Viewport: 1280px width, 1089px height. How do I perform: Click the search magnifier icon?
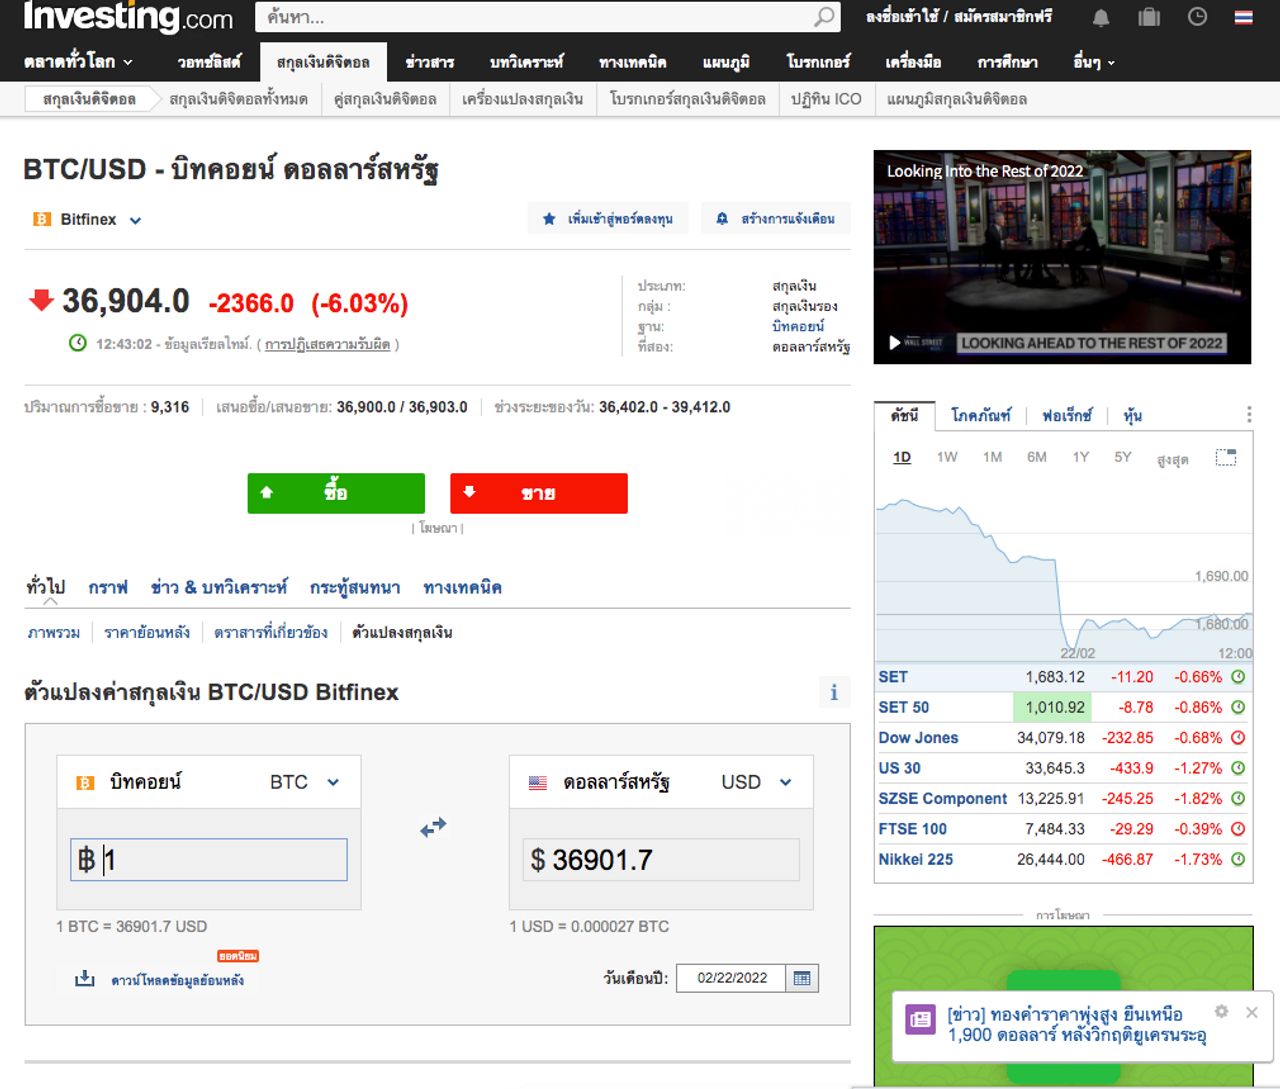point(823,18)
